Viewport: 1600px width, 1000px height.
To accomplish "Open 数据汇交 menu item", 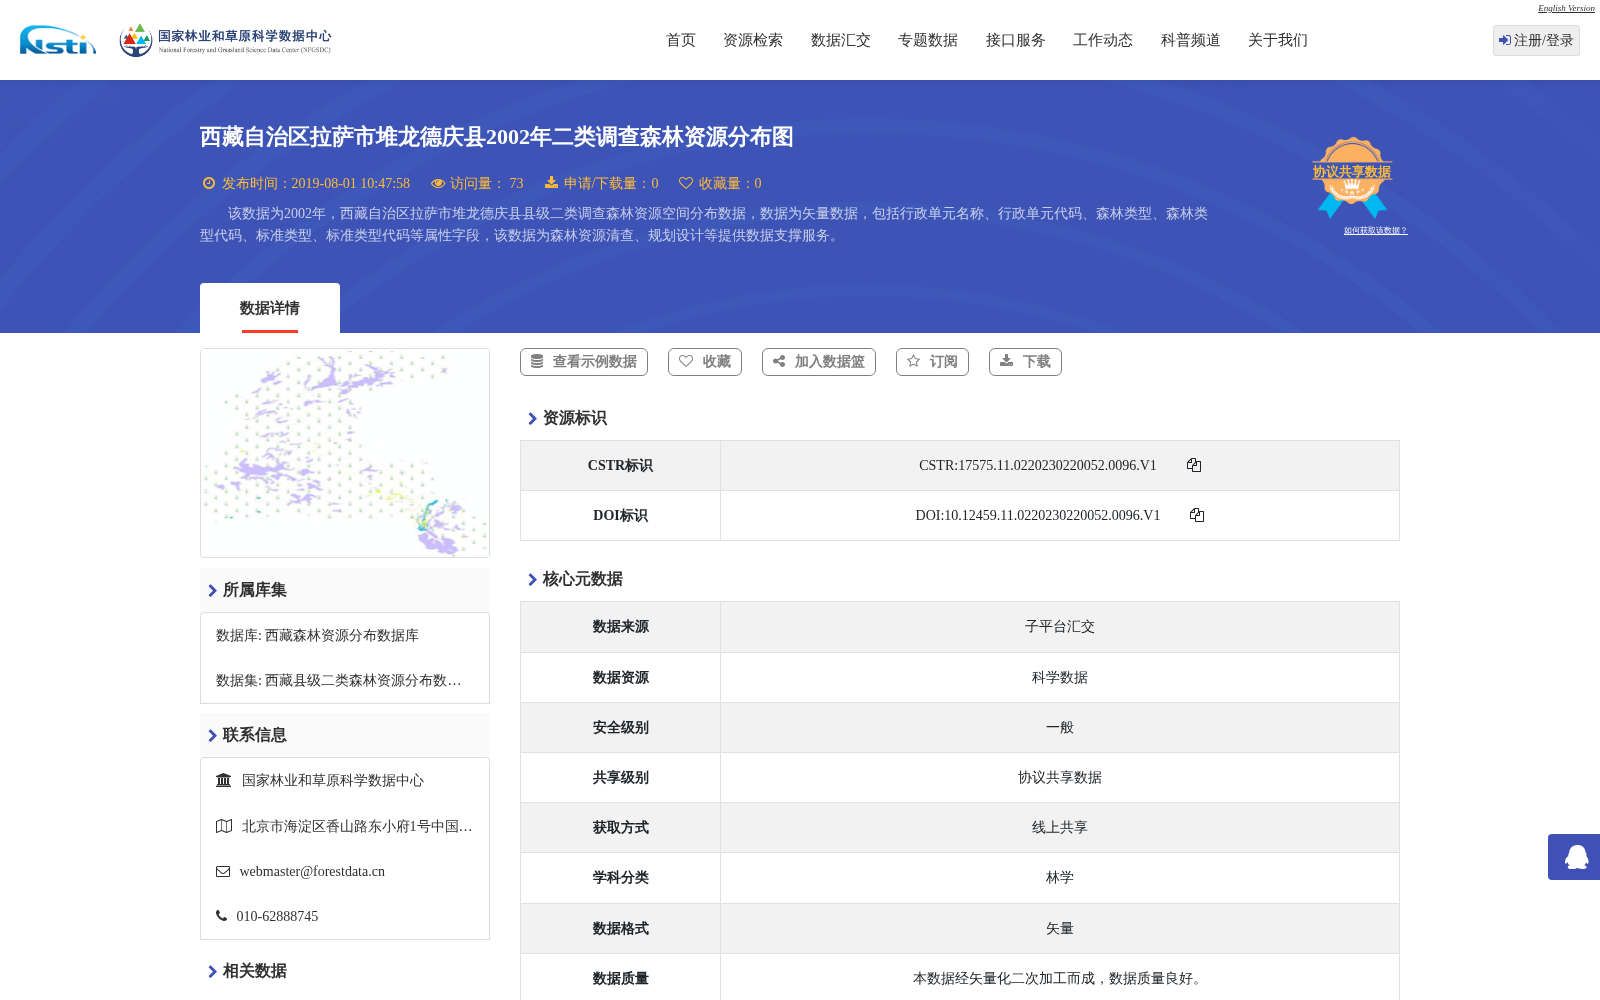I will click(x=841, y=40).
